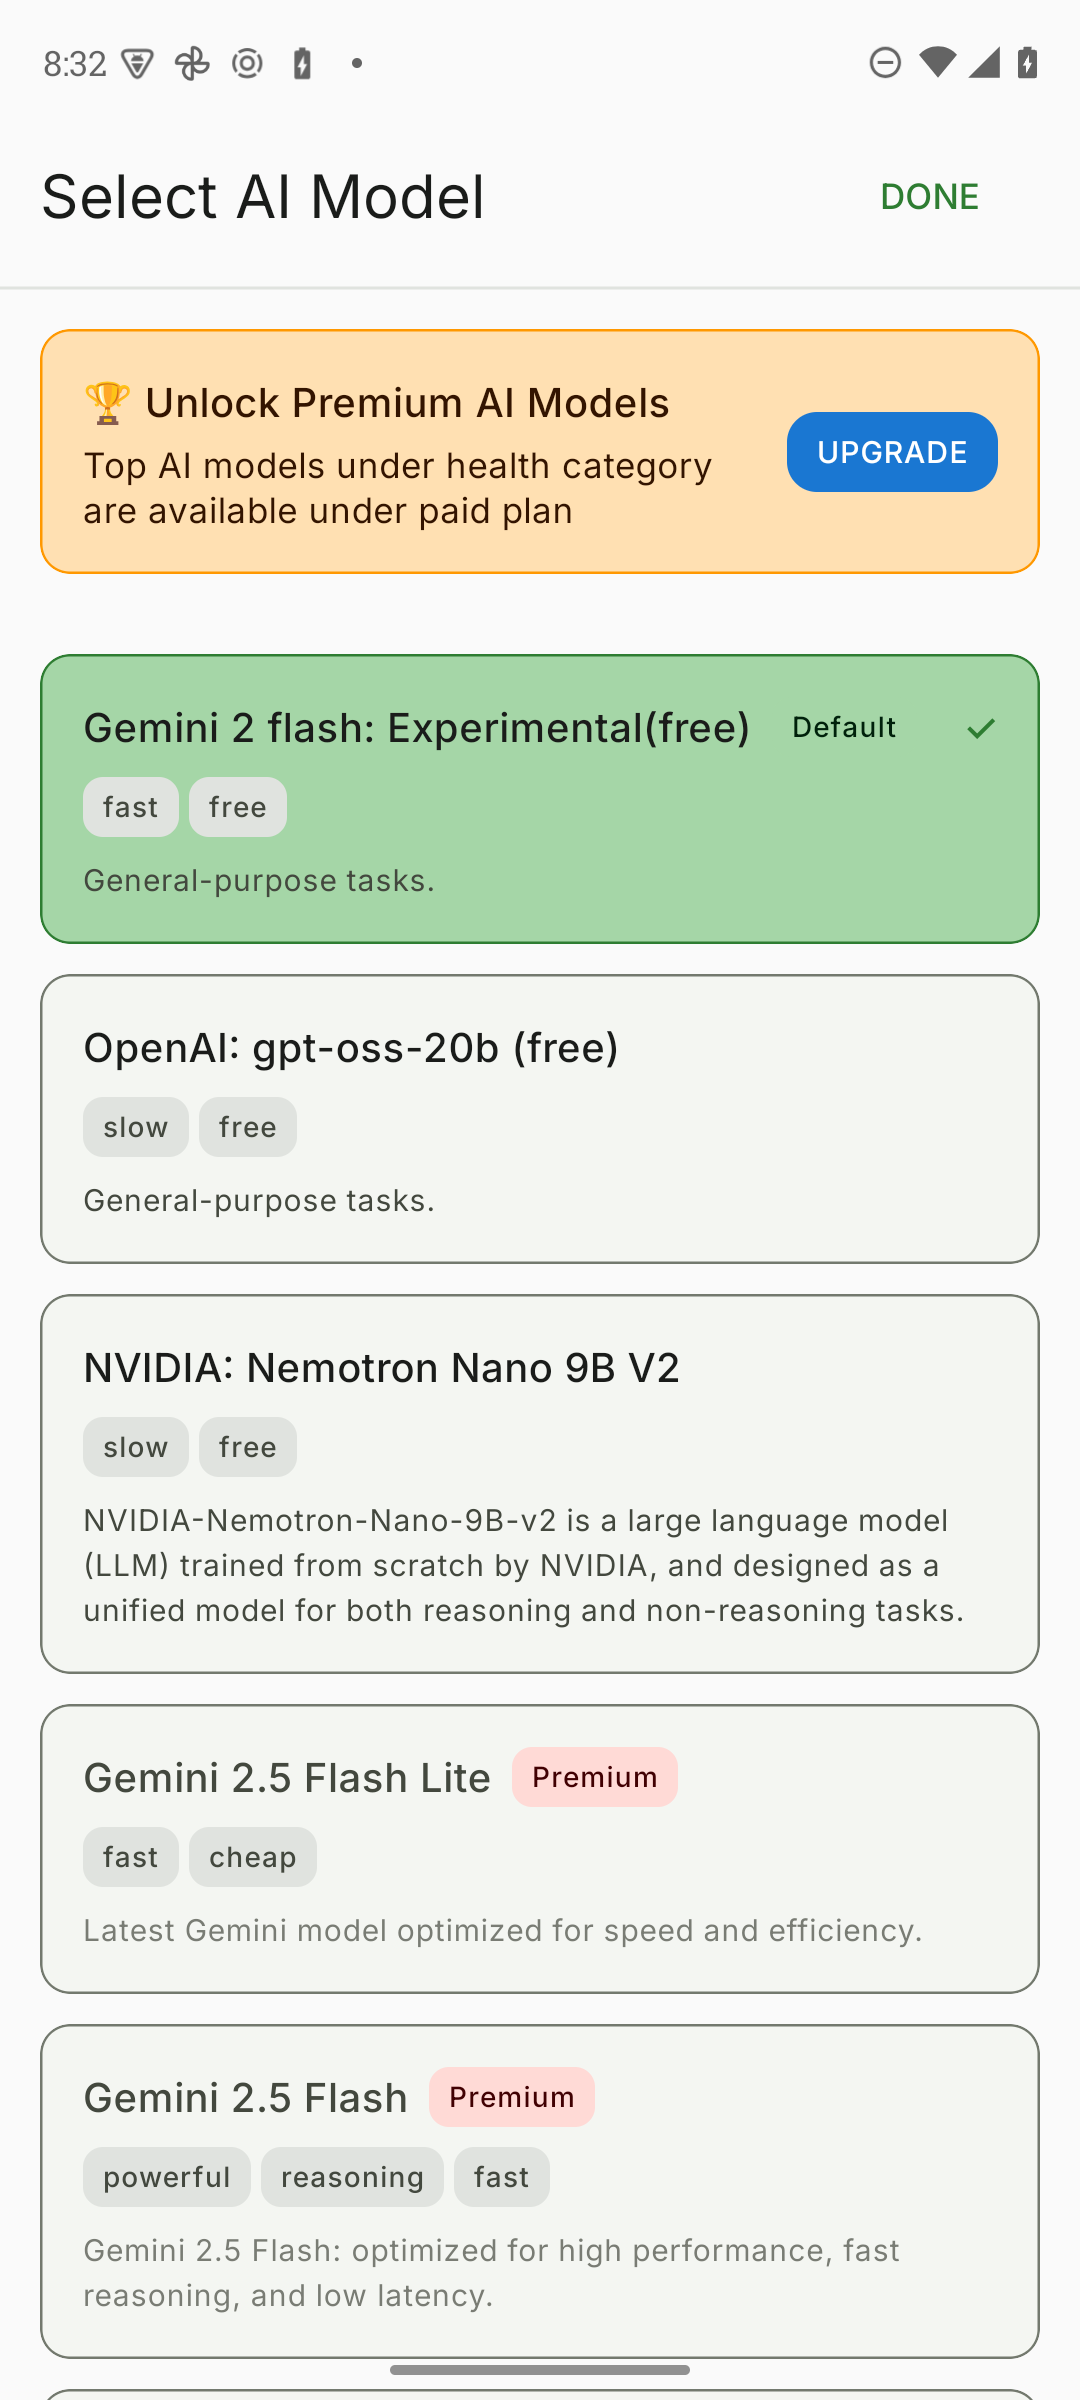This screenshot has height=2400, width=1080.
Task: Tap the 'cheap' tag on Gemini 2.5 Flash Lite
Action: click(252, 1857)
